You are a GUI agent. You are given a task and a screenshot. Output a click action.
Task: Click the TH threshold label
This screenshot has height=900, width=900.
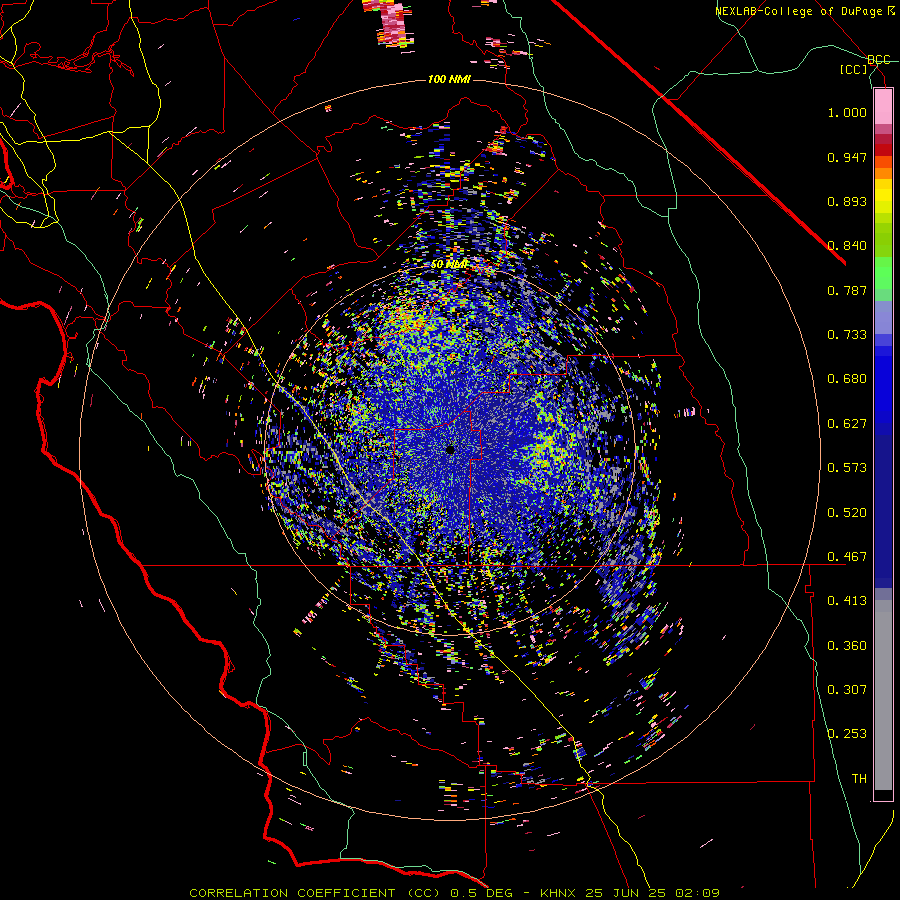click(x=859, y=779)
